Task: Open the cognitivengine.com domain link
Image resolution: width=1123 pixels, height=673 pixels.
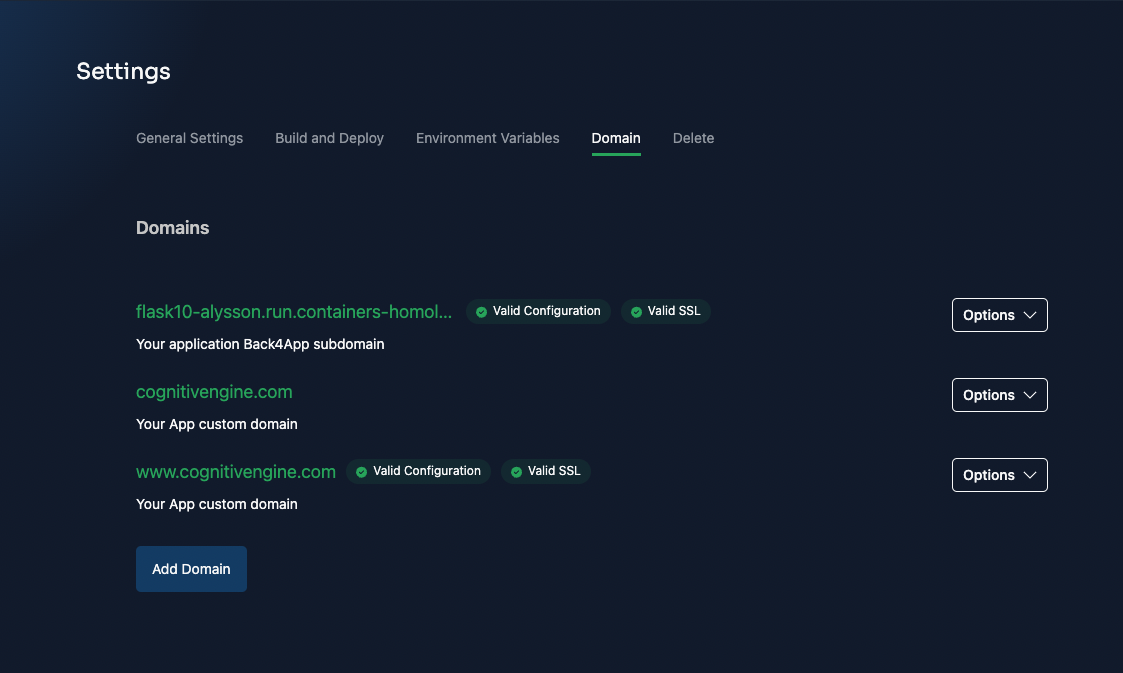Action: click(214, 391)
